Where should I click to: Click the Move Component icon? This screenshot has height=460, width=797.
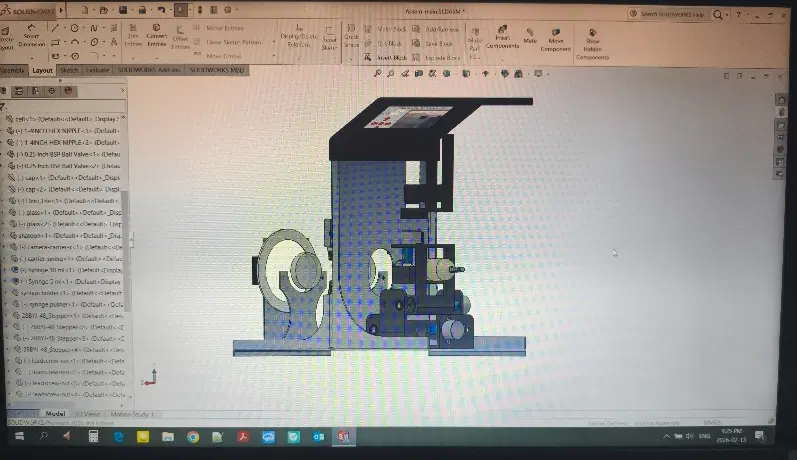(x=556, y=40)
